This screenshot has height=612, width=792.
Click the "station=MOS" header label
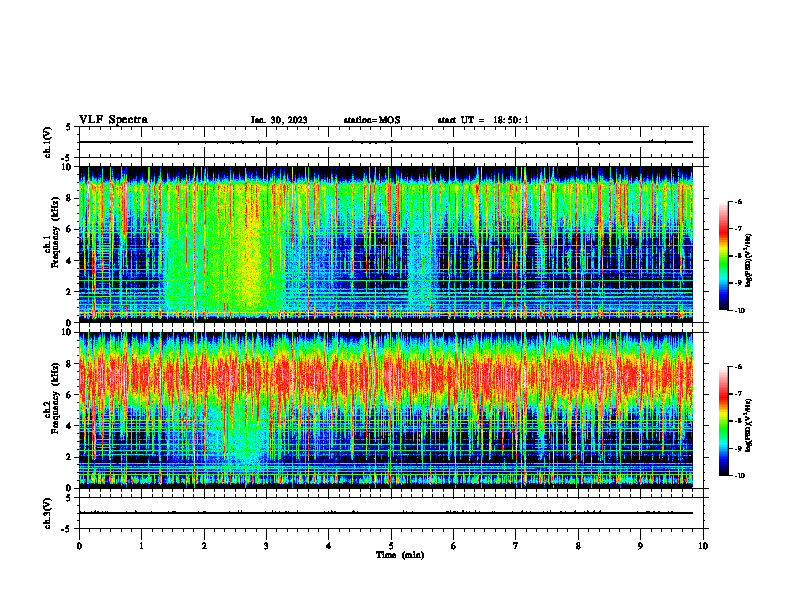point(372,120)
